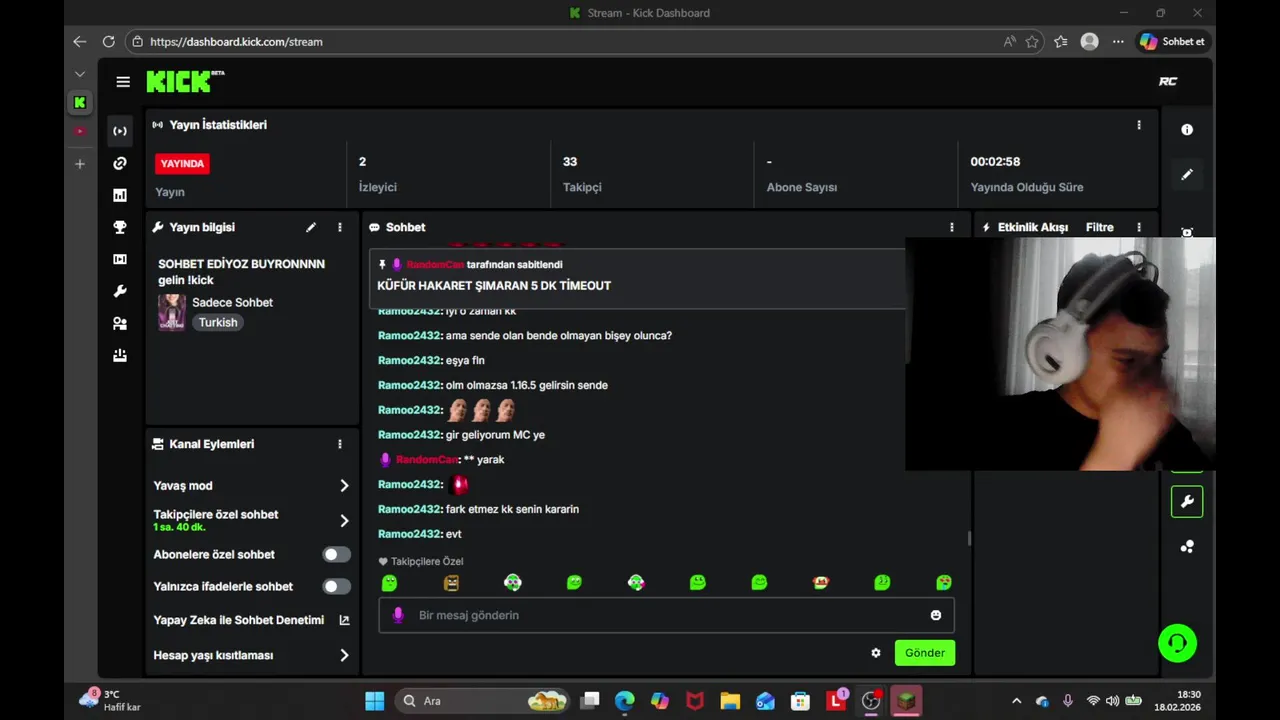Click Ramoo2432 username beside 'evt'
The height and width of the screenshot is (720, 1280).
click(410, 534)
